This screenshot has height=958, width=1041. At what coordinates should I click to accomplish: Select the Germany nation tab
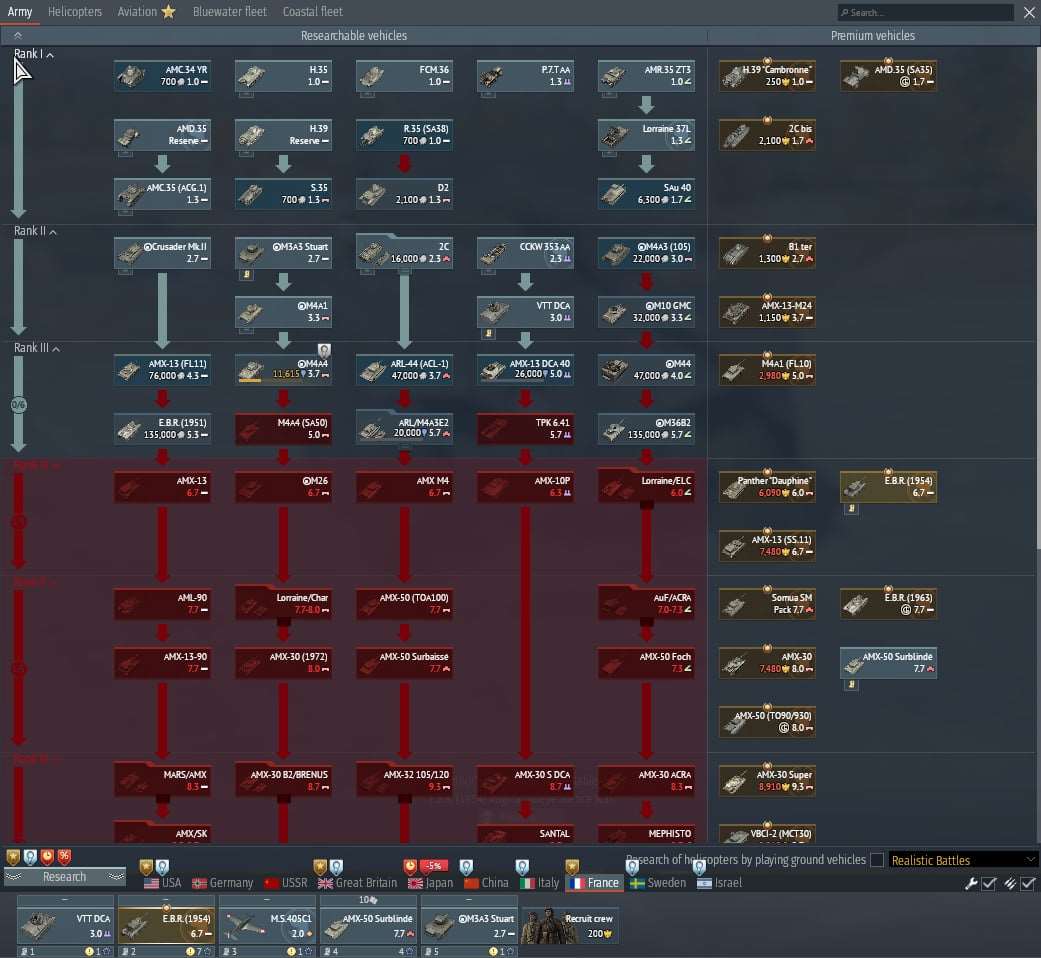click(222, 883)
